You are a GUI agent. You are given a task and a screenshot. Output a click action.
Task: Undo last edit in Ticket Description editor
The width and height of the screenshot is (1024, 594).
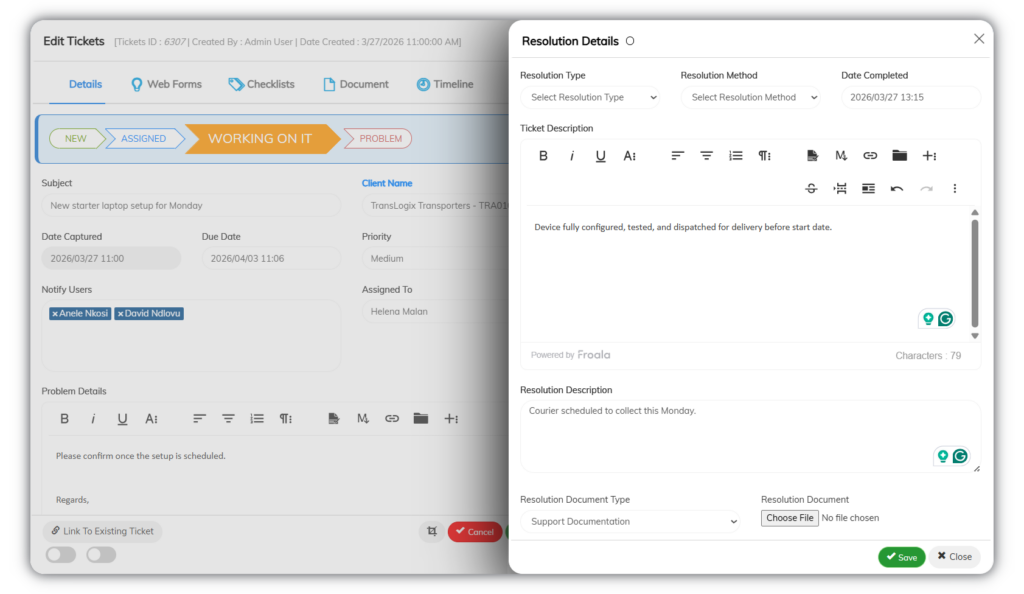tap(897, 188)
